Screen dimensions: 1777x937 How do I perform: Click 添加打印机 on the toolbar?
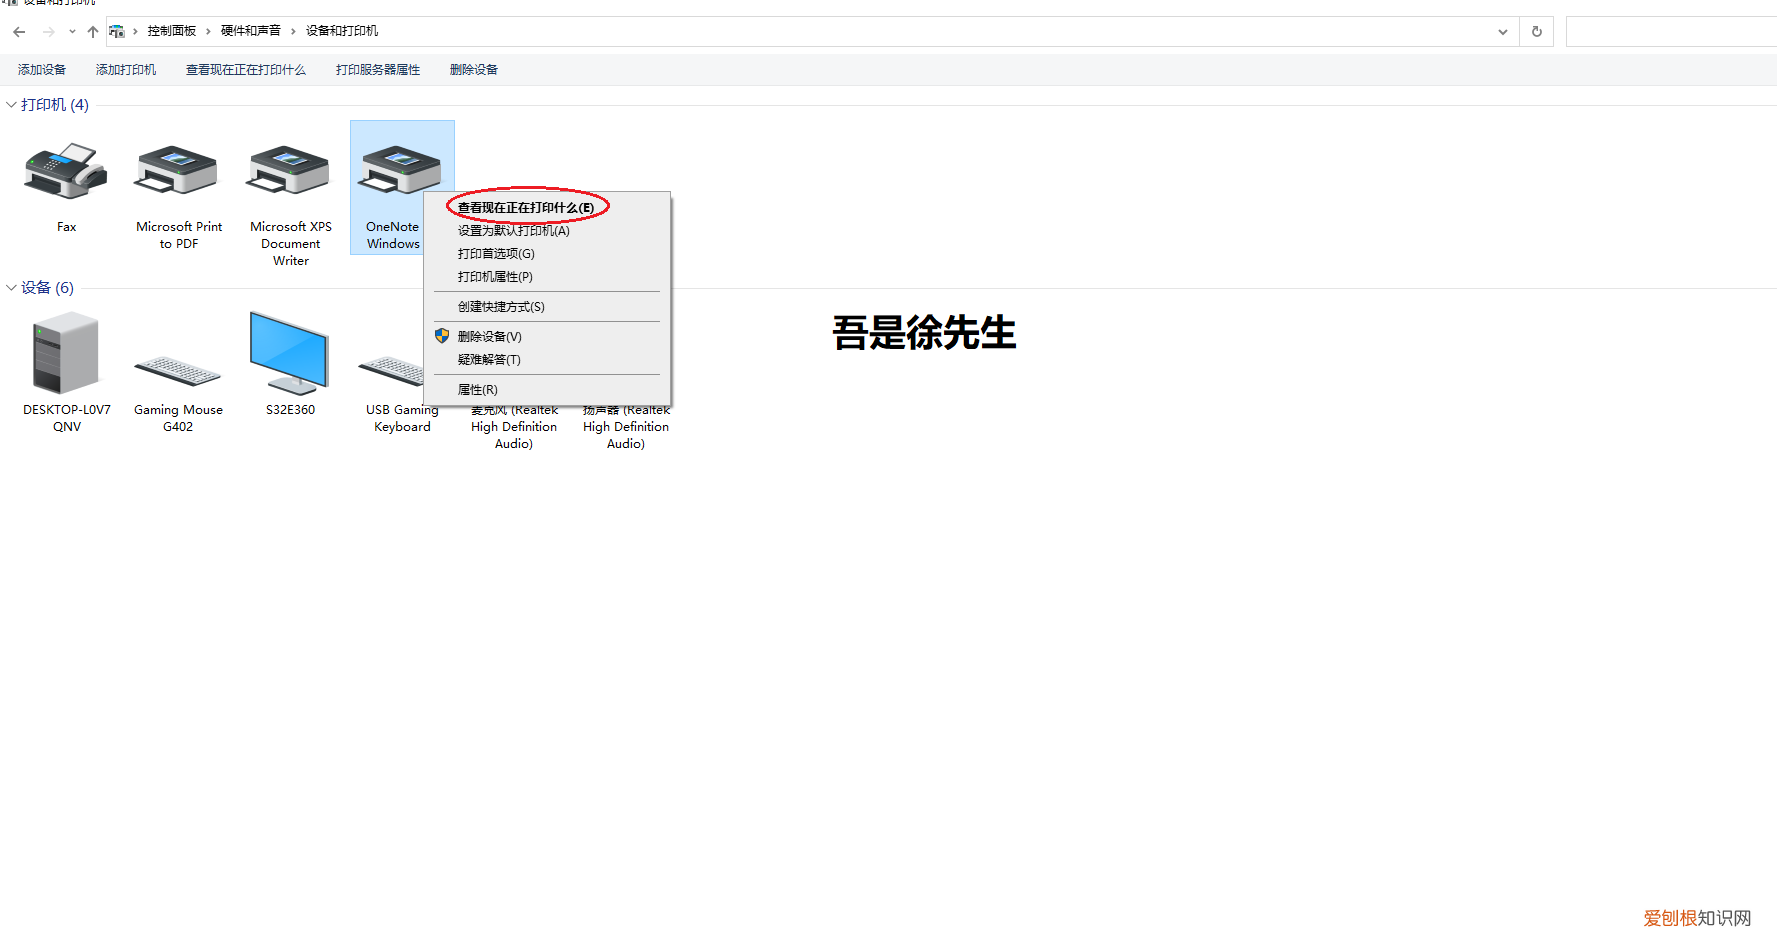[x=126, y=69]
